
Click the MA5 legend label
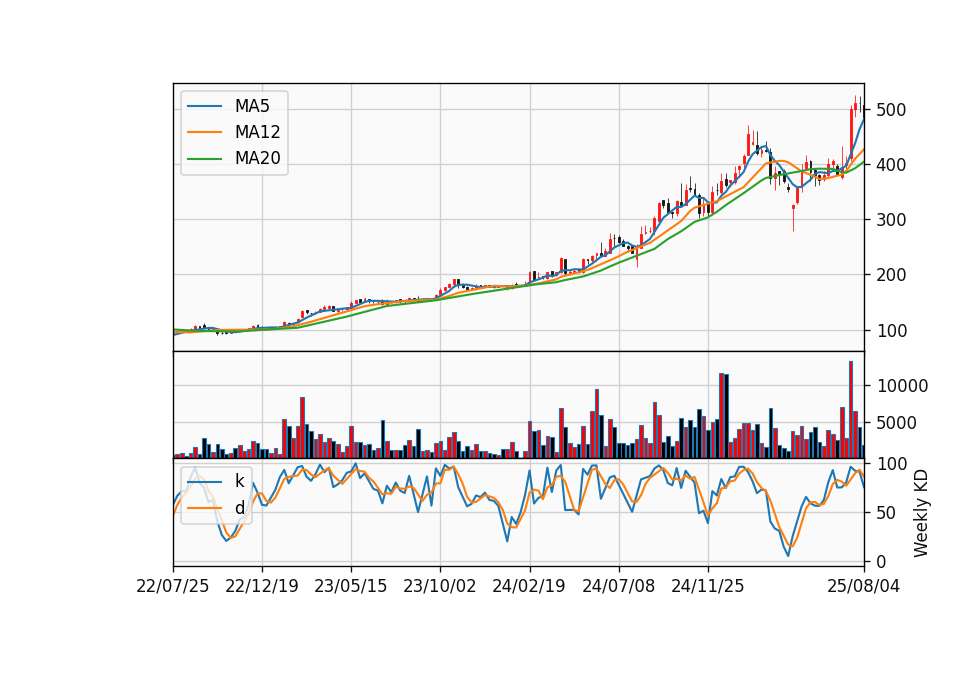click(x=252, y=106)
